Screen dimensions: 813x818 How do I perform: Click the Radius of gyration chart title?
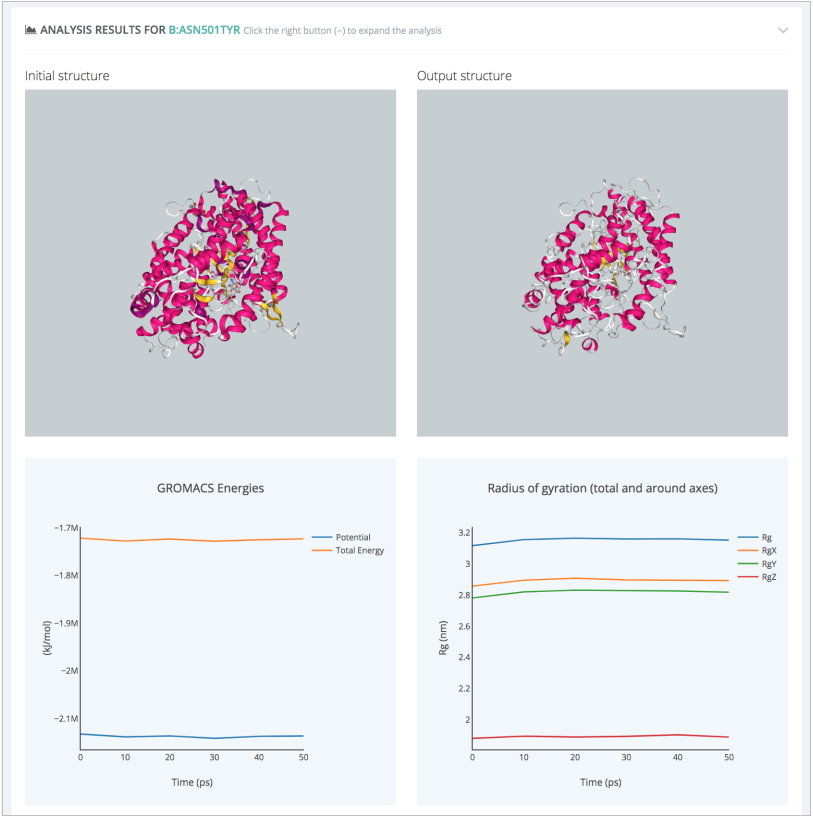602,488
